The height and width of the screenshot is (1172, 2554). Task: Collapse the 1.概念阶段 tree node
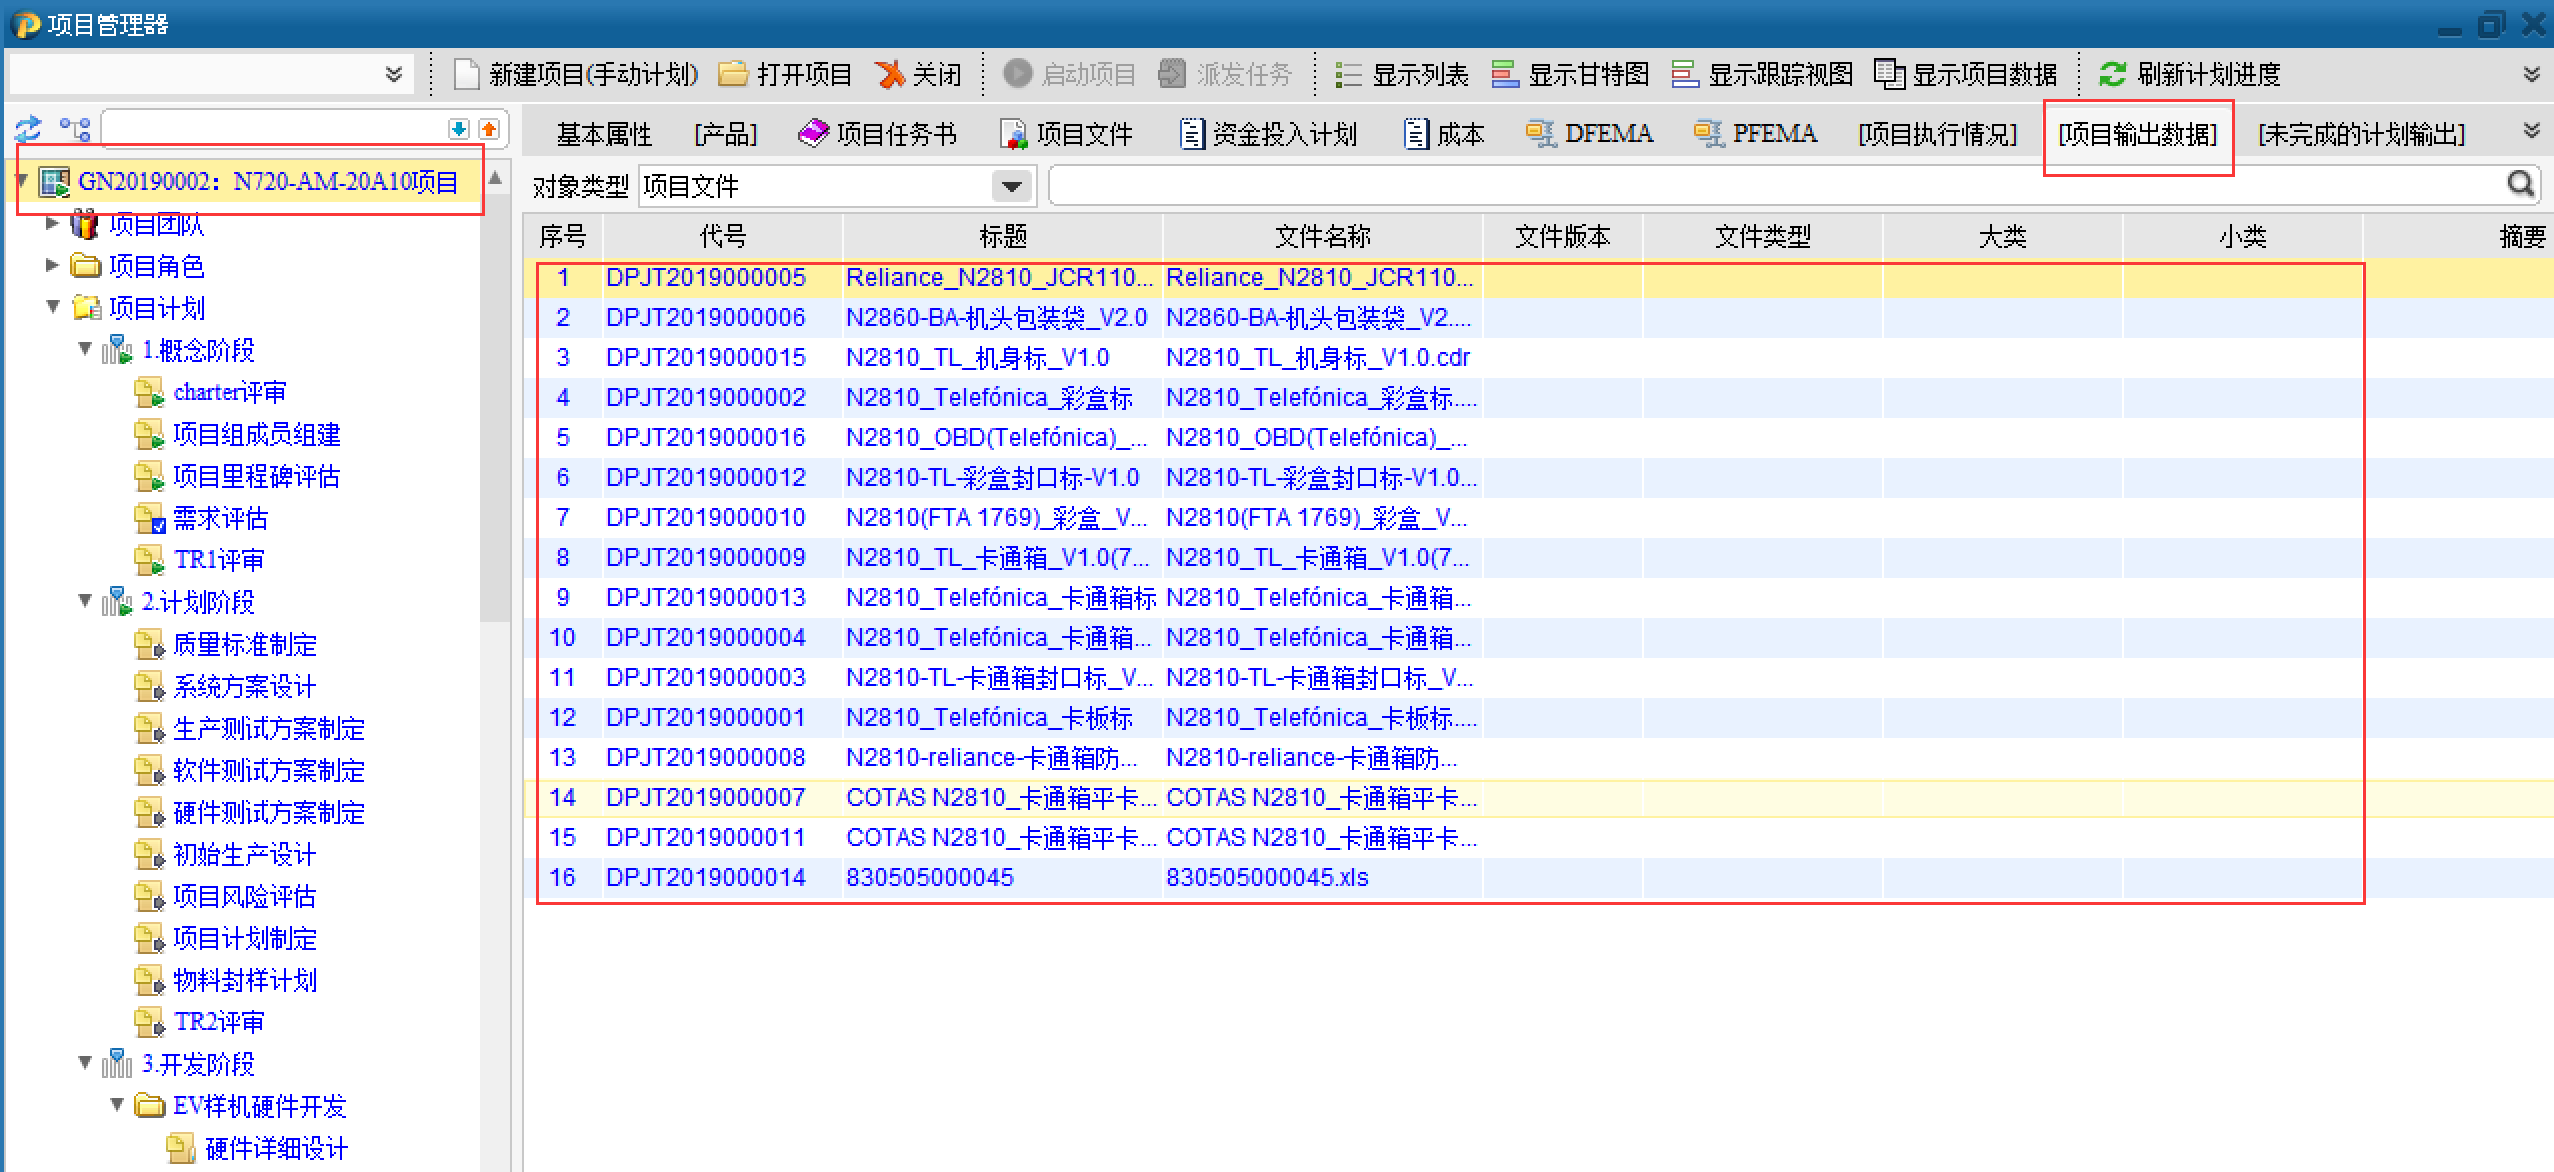coord(85,349)
